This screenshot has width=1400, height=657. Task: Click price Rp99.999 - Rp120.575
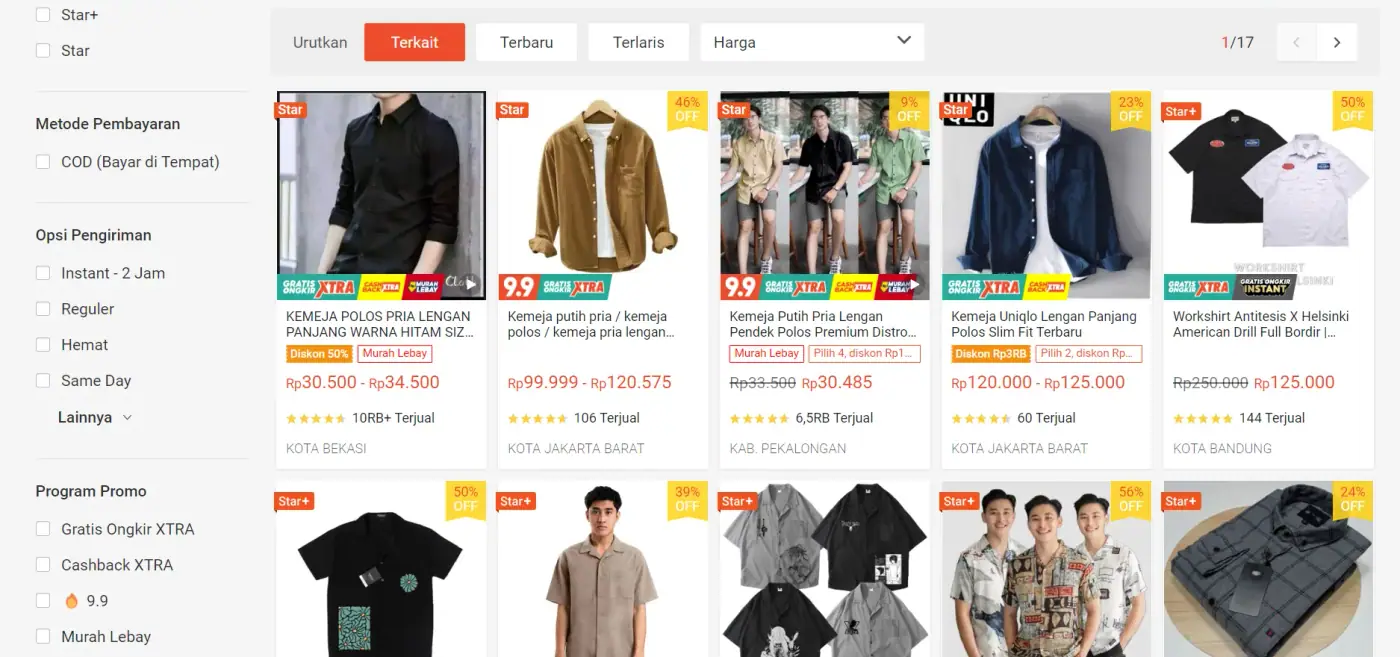coord(590,383)
